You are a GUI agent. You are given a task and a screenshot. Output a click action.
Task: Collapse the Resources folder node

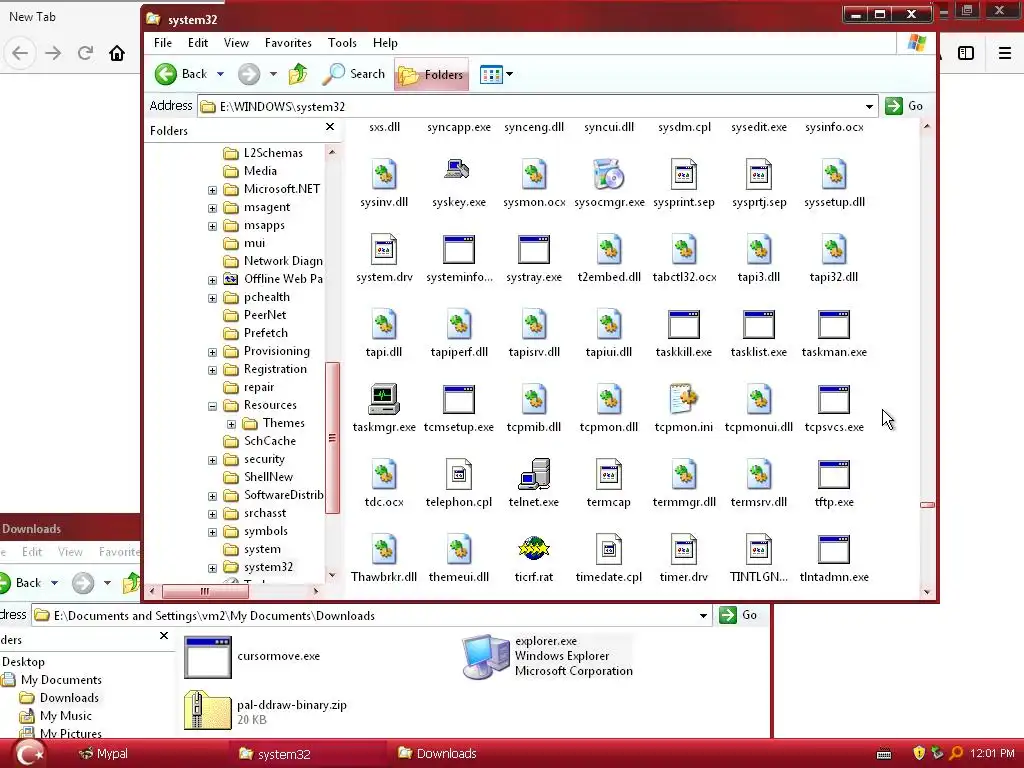pos(212,406)
